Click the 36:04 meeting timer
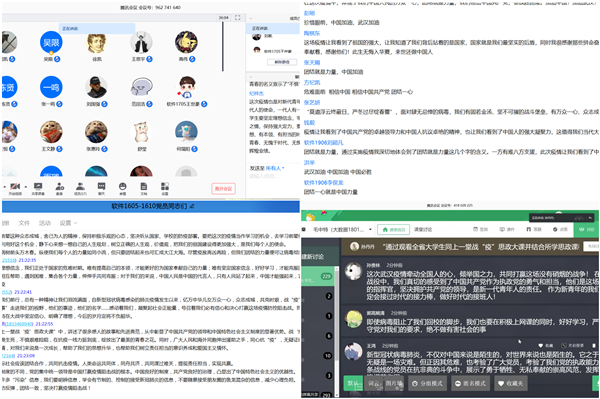600x399 pixels. (223, 18)
